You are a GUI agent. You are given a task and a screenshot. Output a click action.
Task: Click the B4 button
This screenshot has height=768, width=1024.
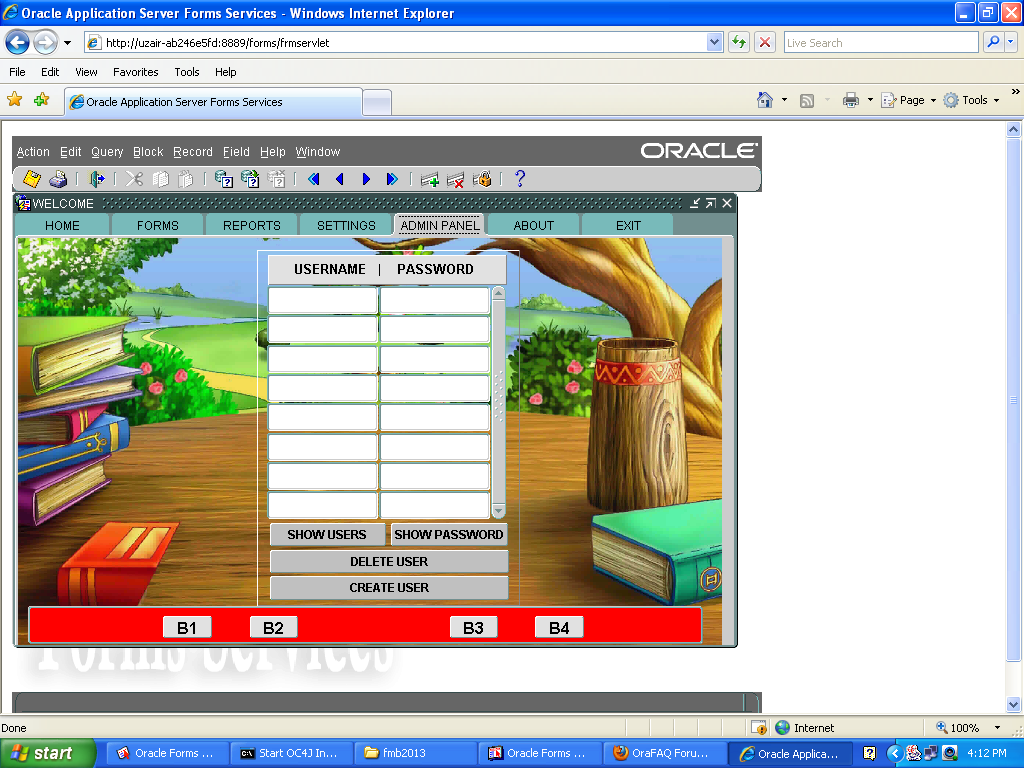click(x=559, y=628)
